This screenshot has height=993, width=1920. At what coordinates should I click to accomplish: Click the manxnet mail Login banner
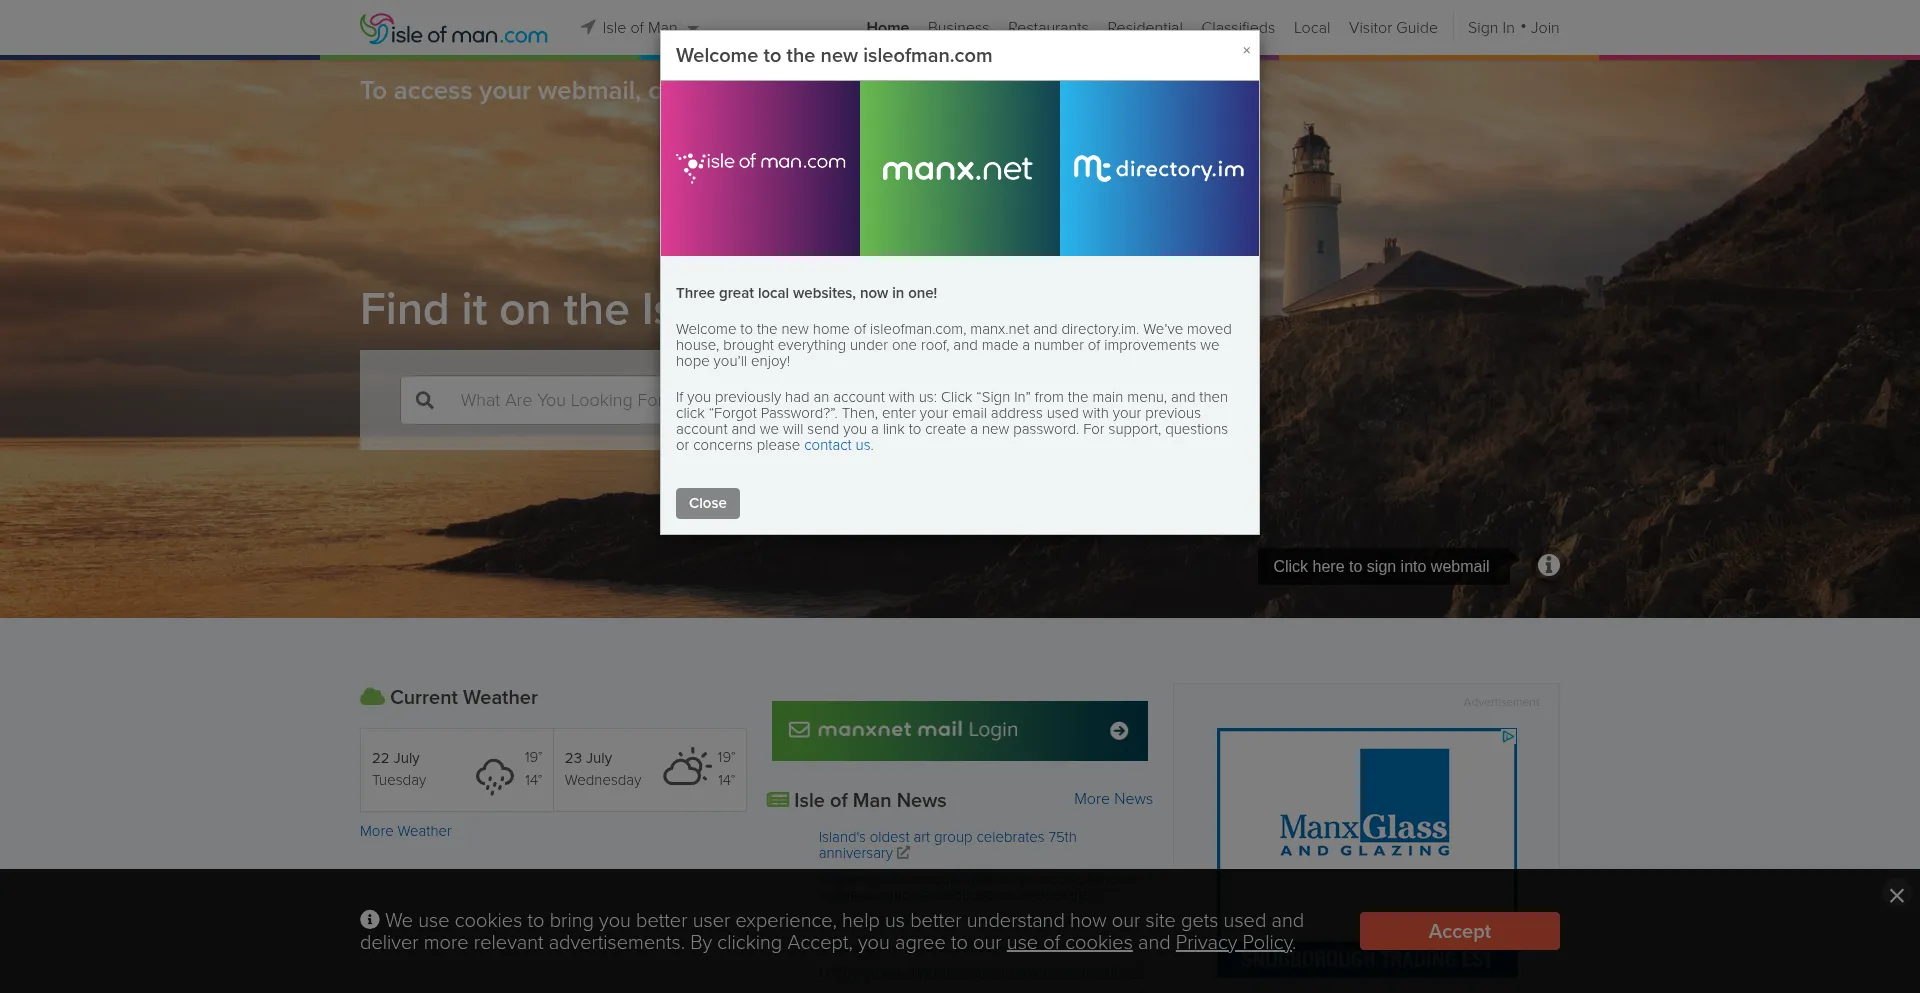click(960, 730)
